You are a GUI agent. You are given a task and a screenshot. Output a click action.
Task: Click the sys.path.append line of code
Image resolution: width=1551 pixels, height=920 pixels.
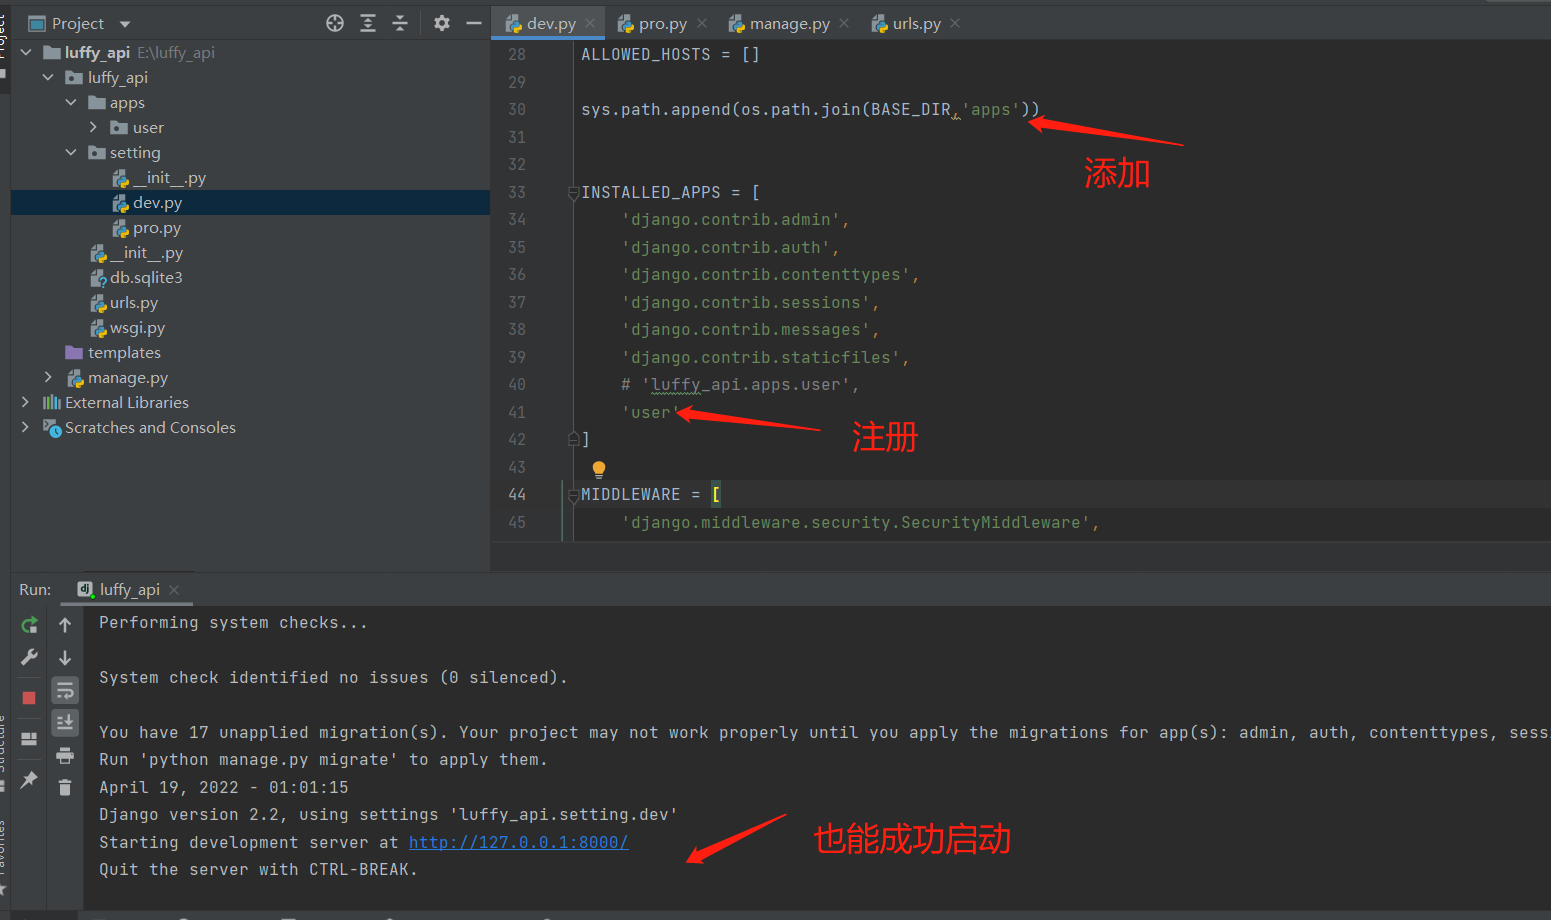pyautogui.click(x=810, y=110)
